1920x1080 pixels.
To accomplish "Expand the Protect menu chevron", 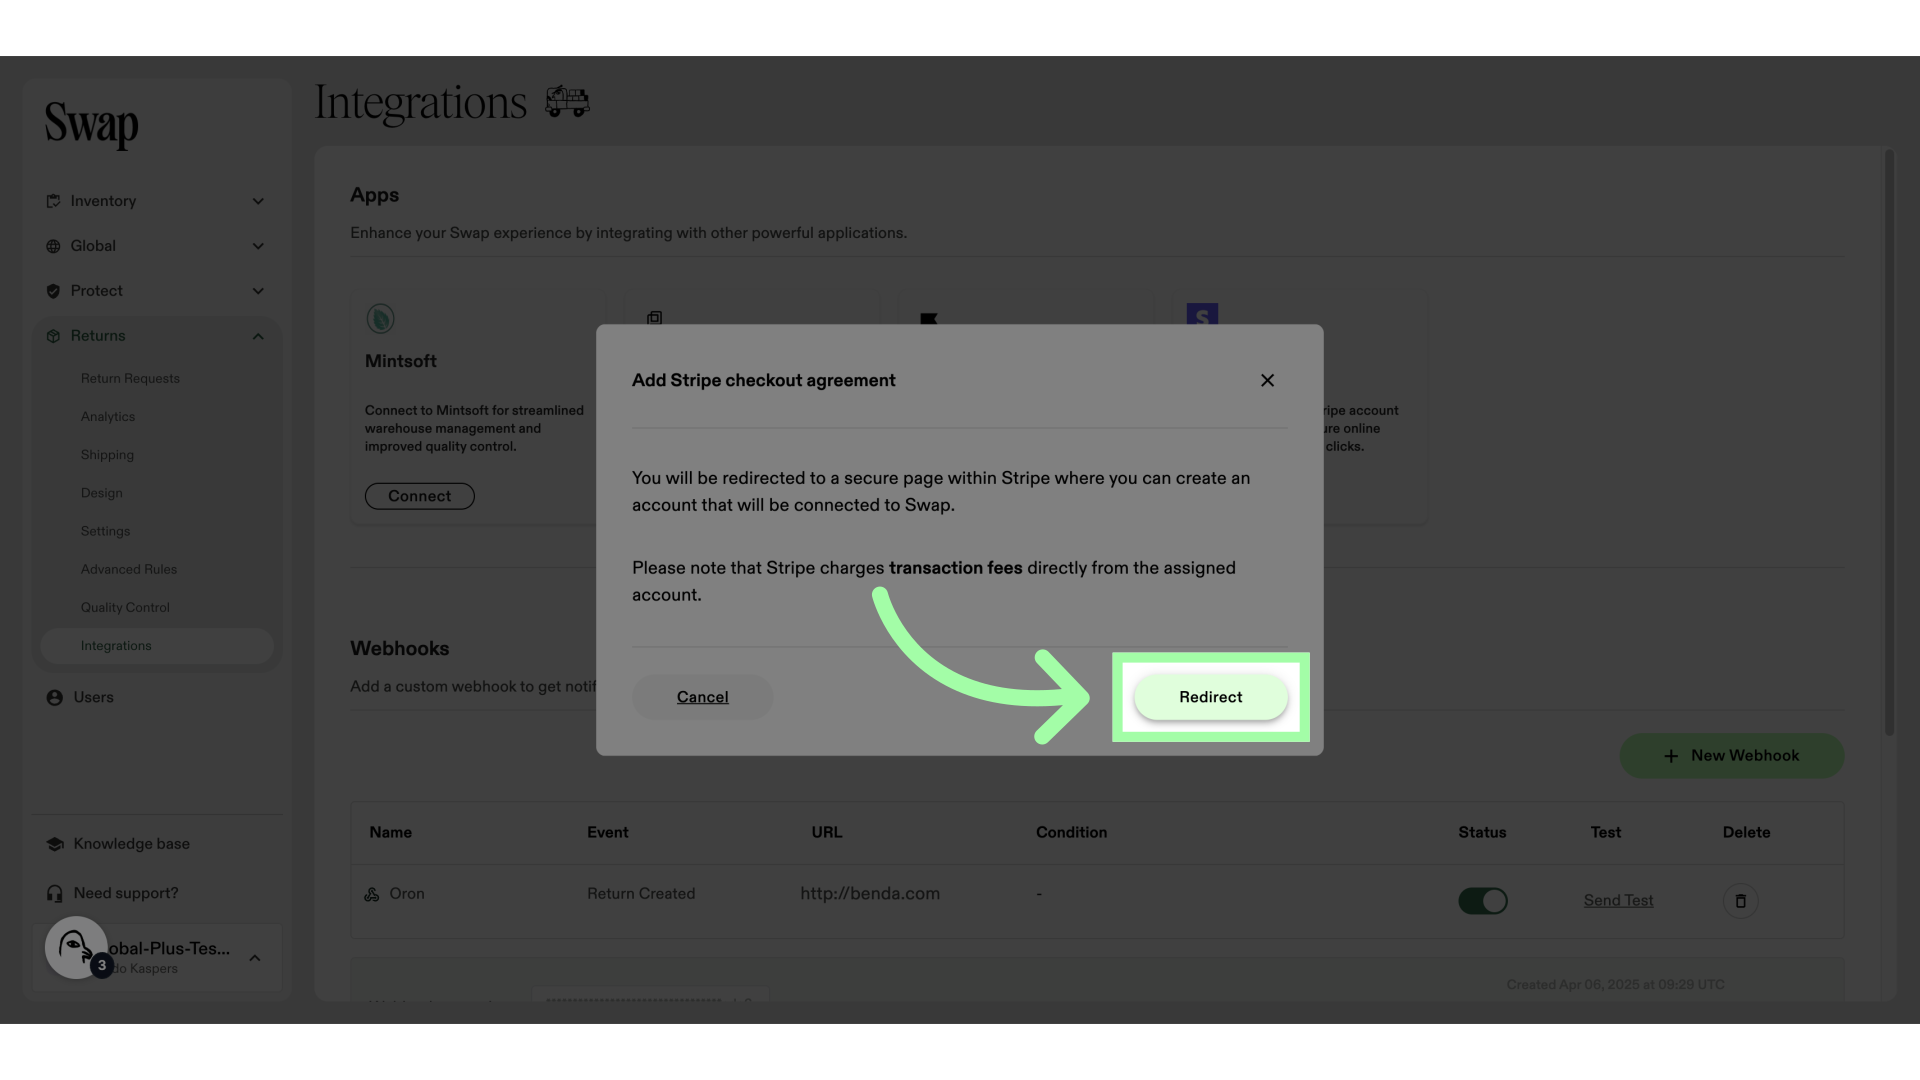I will tap(258, 291).
